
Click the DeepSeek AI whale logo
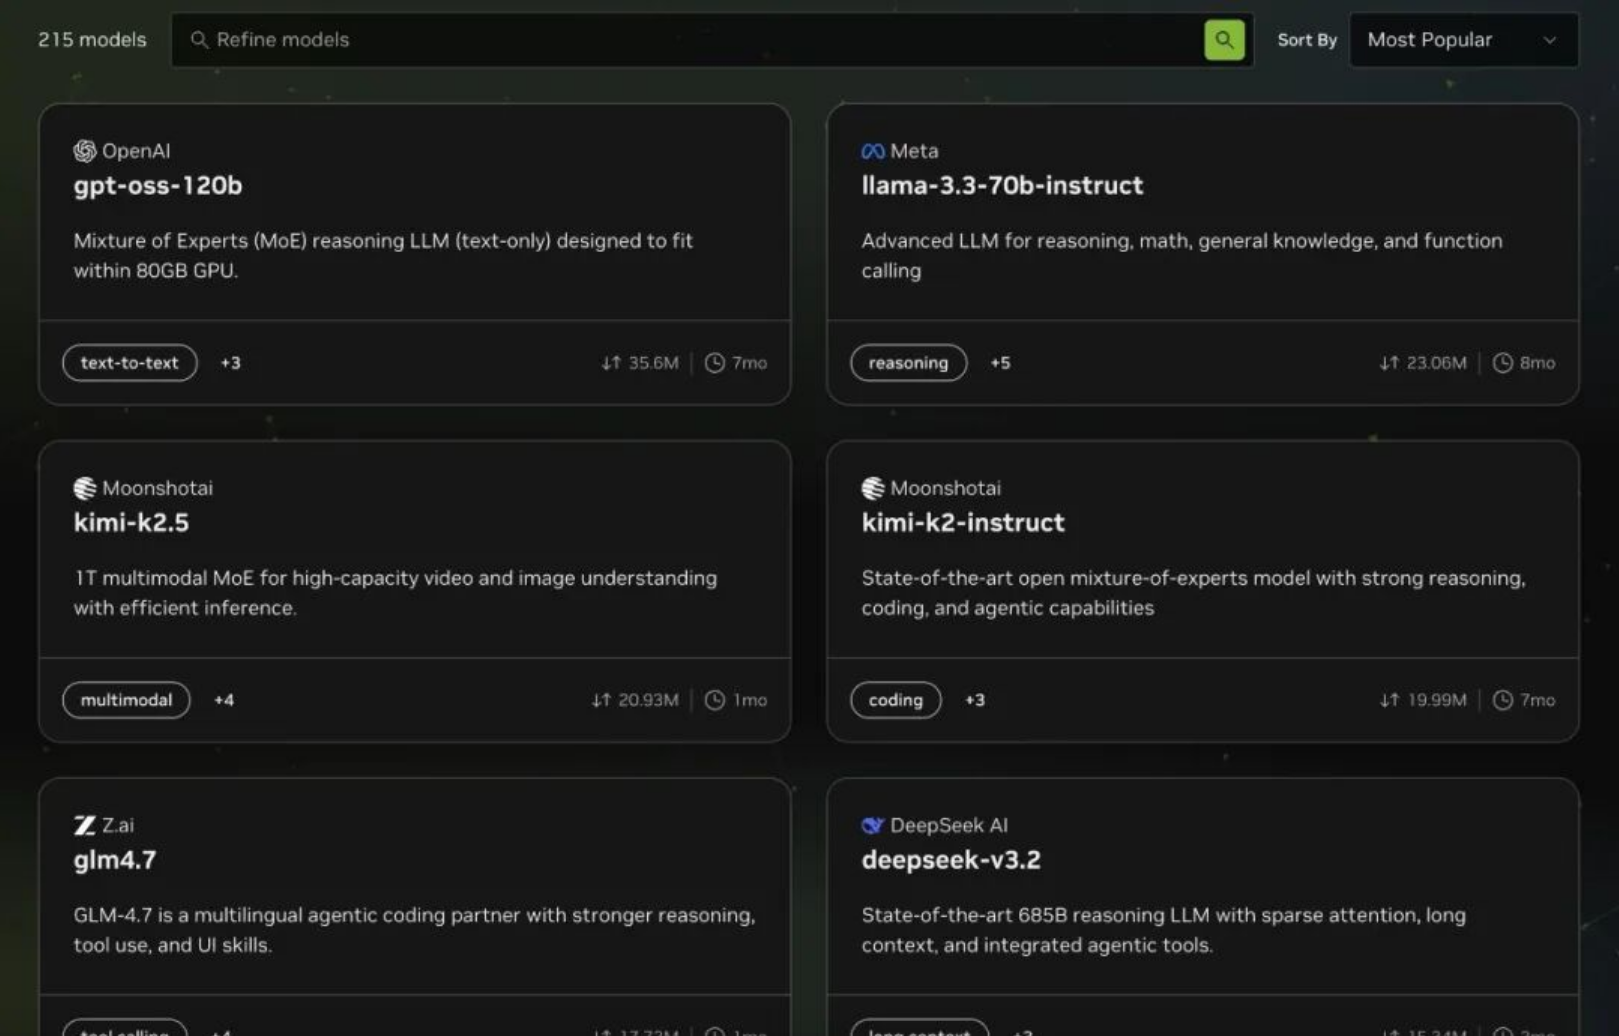873,825
